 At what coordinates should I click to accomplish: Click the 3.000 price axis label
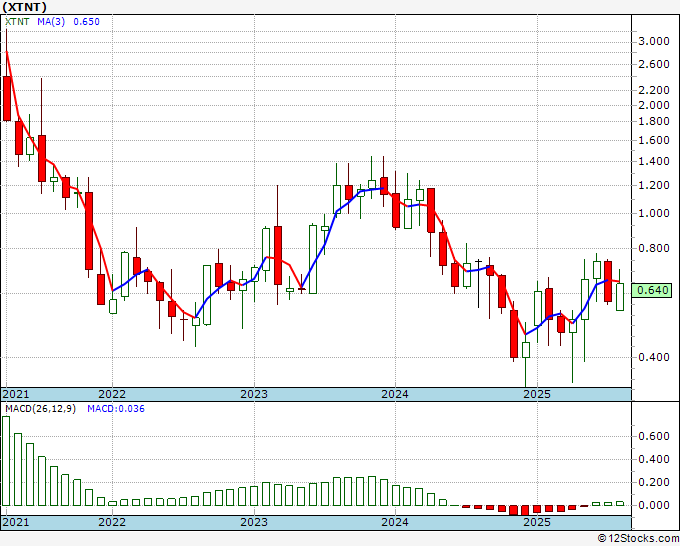point(654,41)
